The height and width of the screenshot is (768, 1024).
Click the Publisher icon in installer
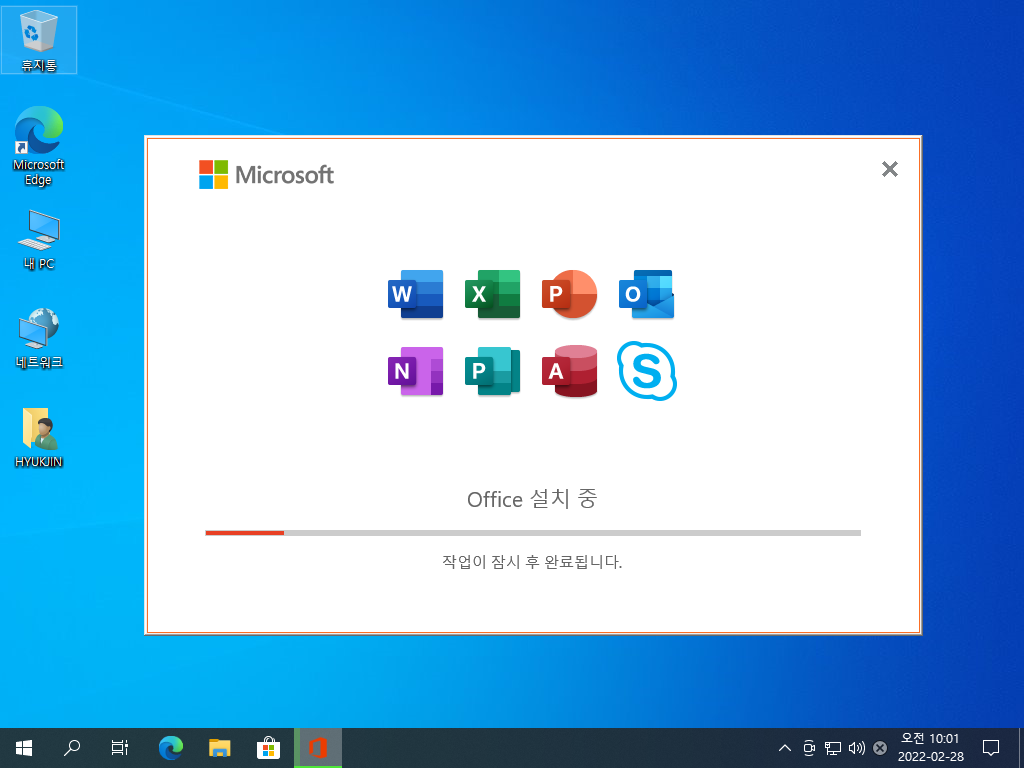click(x=492, y=371)
